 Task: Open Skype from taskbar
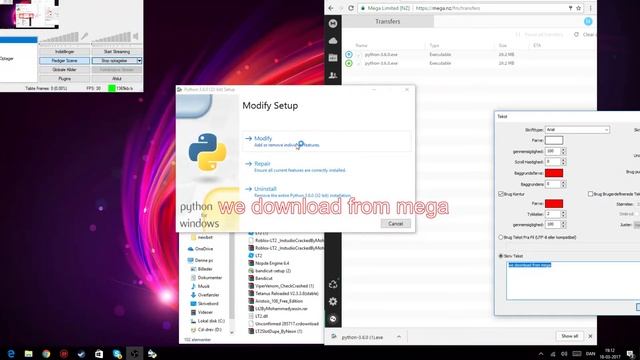(x=117, y=353)
